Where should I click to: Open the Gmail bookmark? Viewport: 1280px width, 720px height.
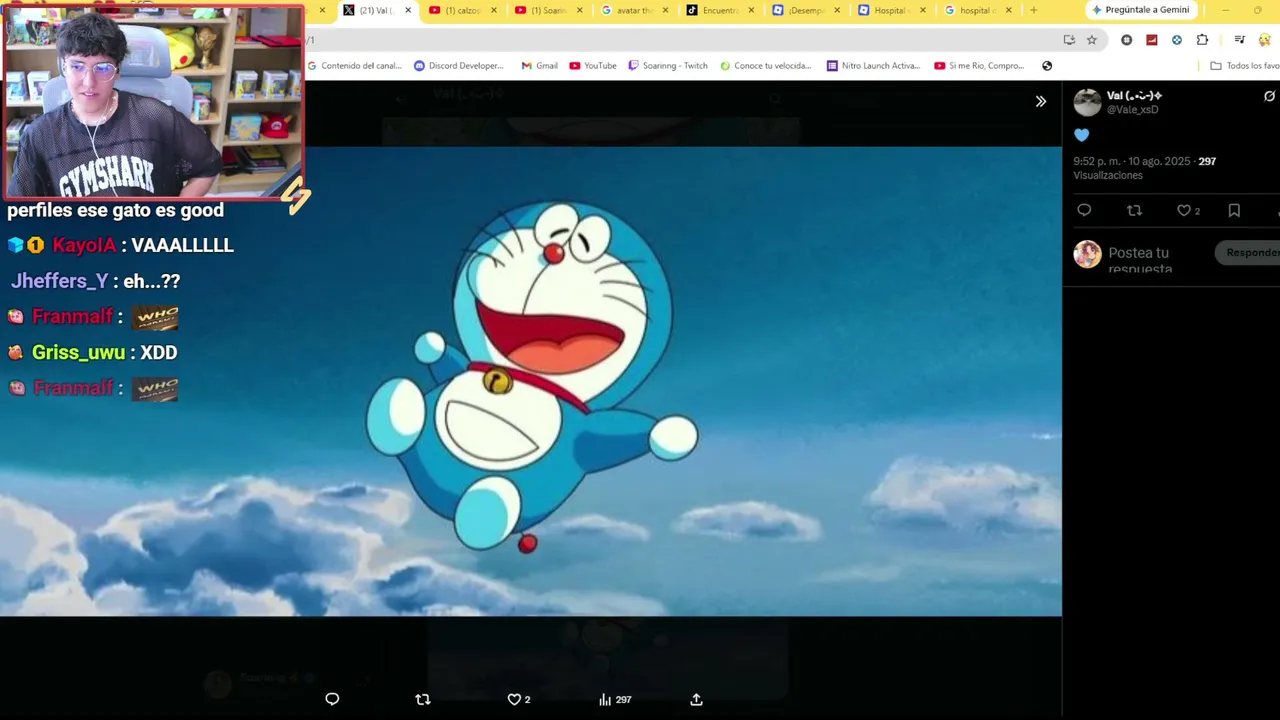(x=540, y=66)
